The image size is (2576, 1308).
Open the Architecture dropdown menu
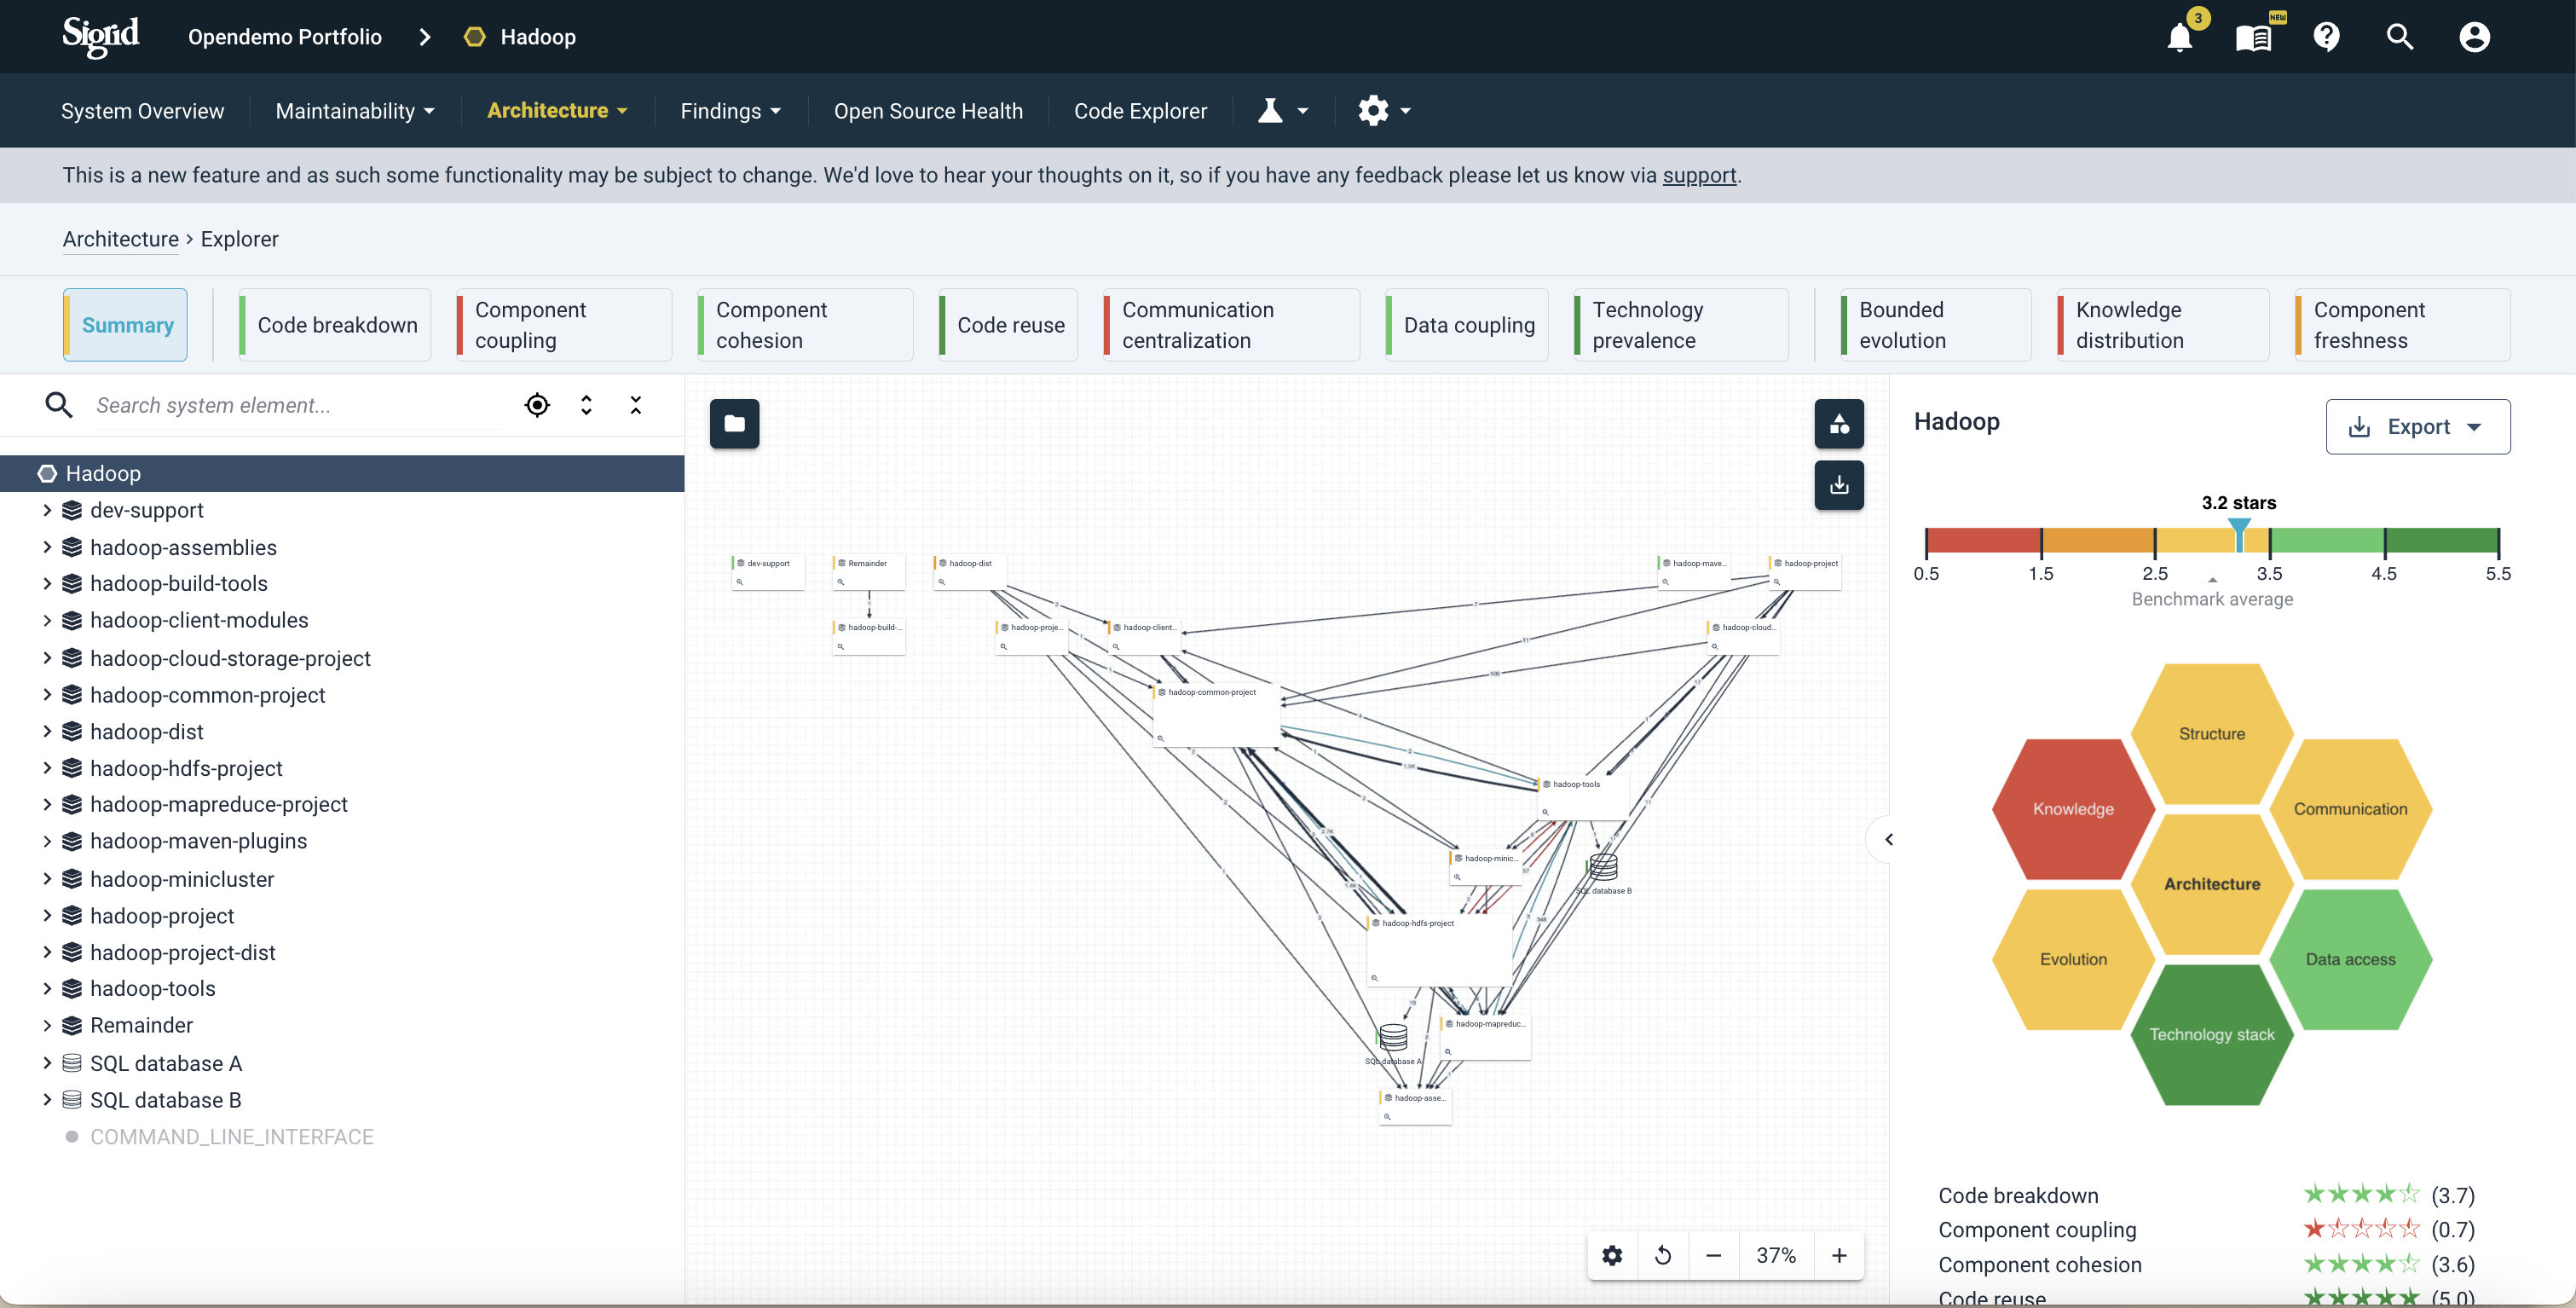click(557, 111)
